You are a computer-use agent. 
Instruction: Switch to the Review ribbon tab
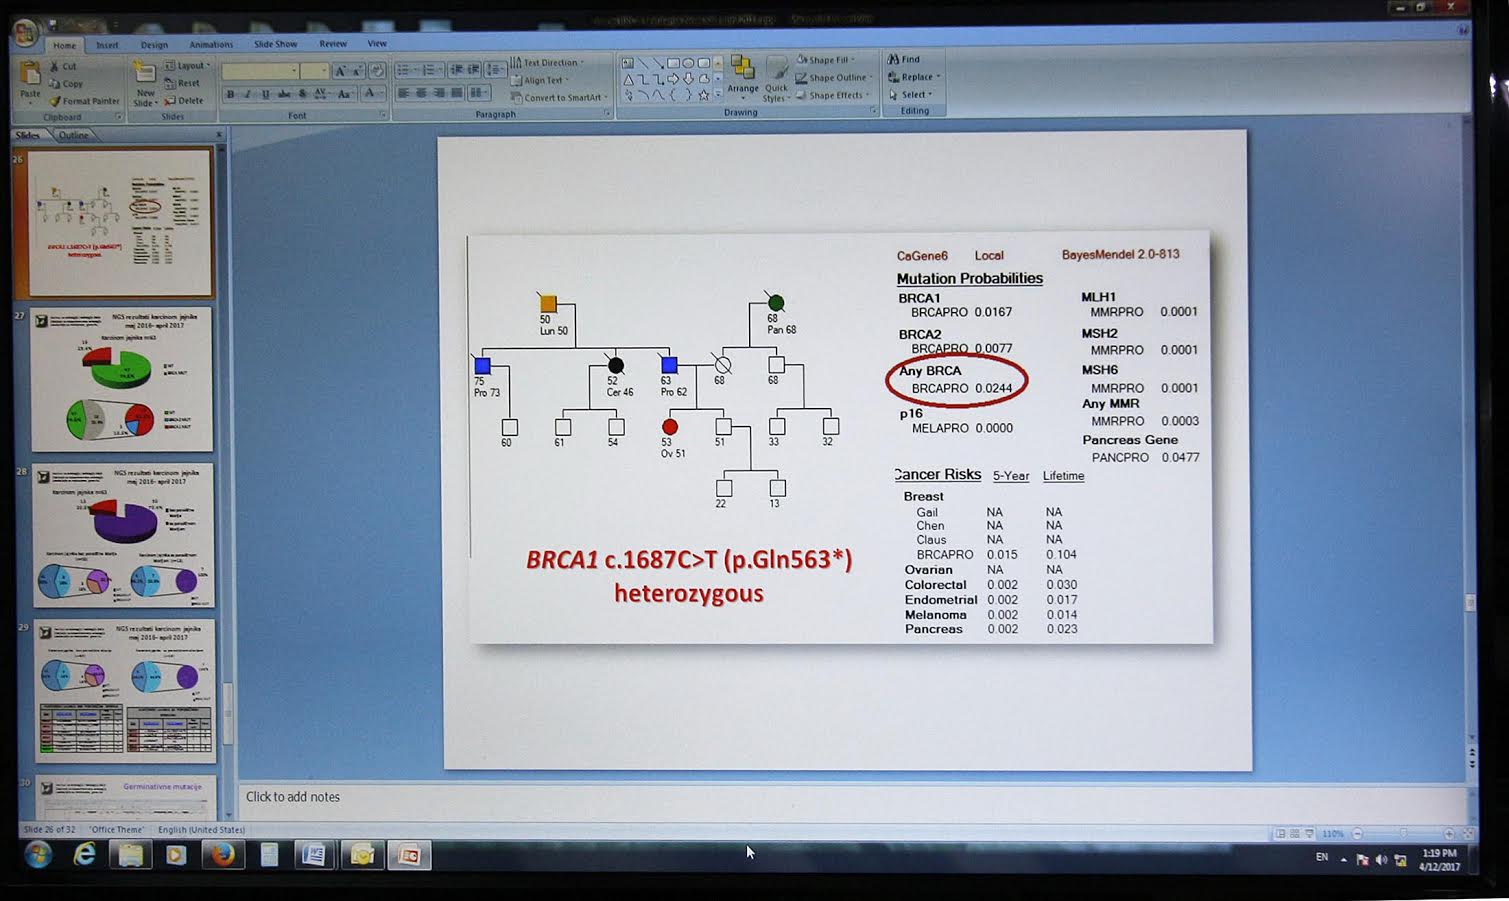[x=333, y=44]
